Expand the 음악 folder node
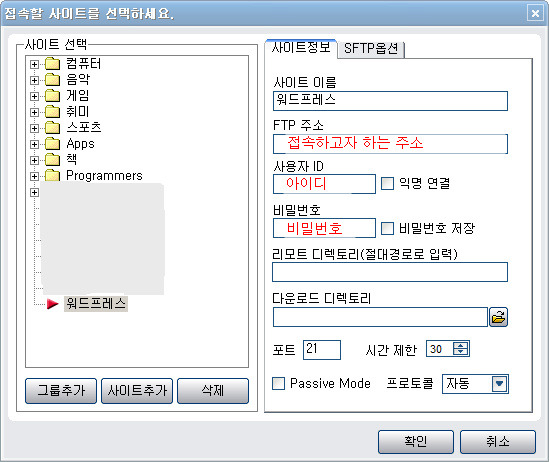Screen dimensions: 549x462 pyautogui.click(x=34, y=80)
